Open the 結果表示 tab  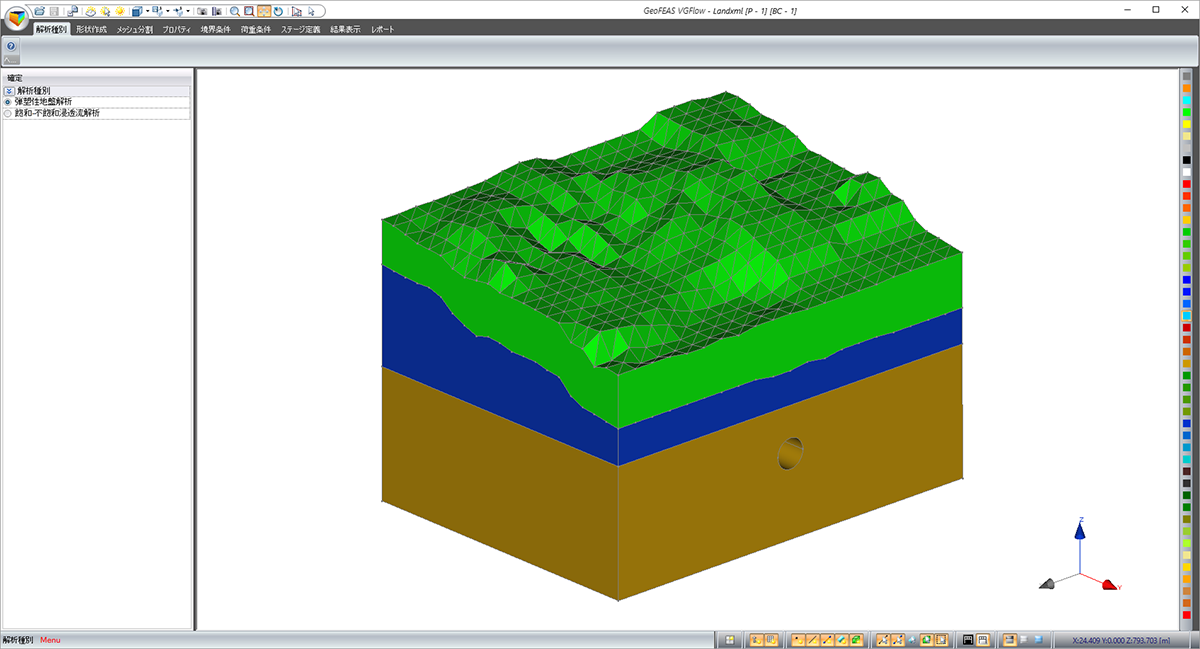pyautogui.click(x=344, y=29)
